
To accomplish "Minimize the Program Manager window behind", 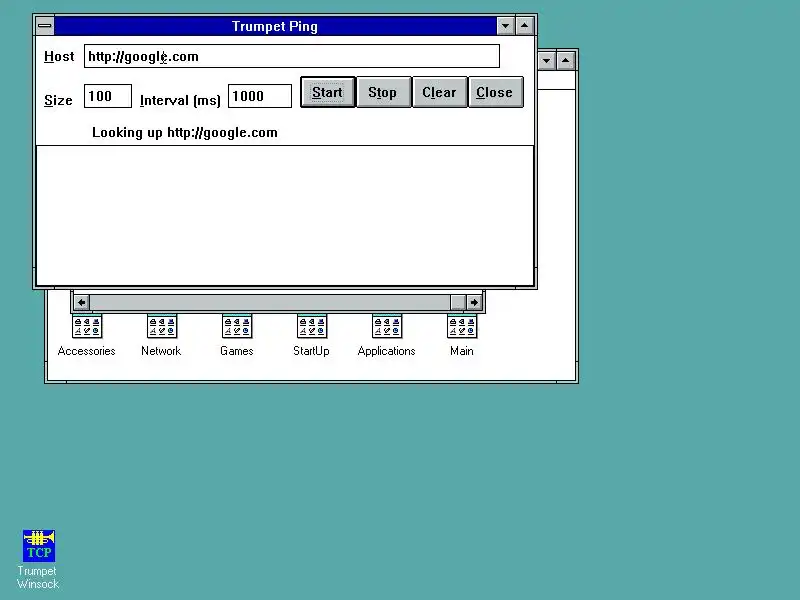I will pyautogui.click(x=546, y=61).
